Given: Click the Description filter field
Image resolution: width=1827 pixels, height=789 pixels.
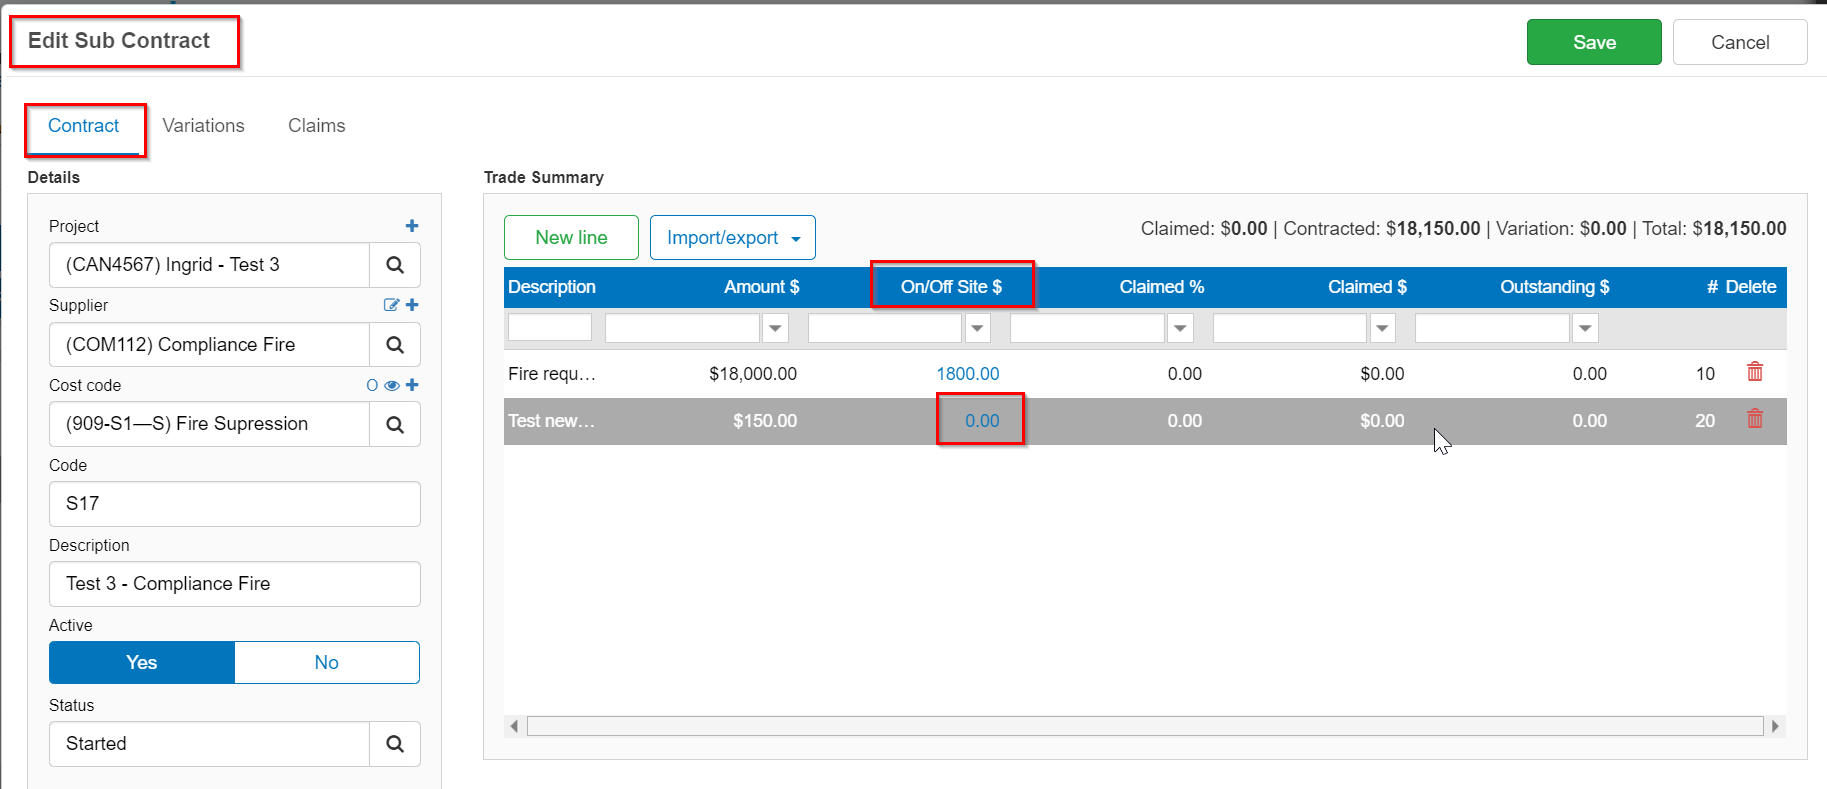Looking at the screenshot, I should [x=550, y=328].
